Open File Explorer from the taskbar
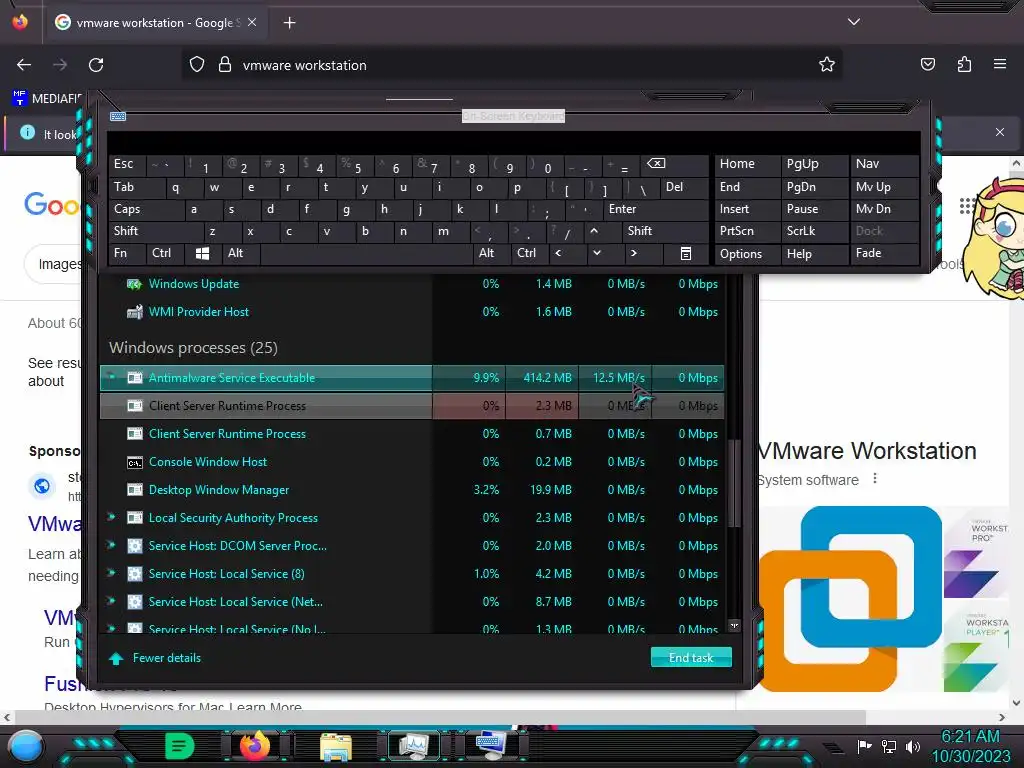 coord(336,746)
